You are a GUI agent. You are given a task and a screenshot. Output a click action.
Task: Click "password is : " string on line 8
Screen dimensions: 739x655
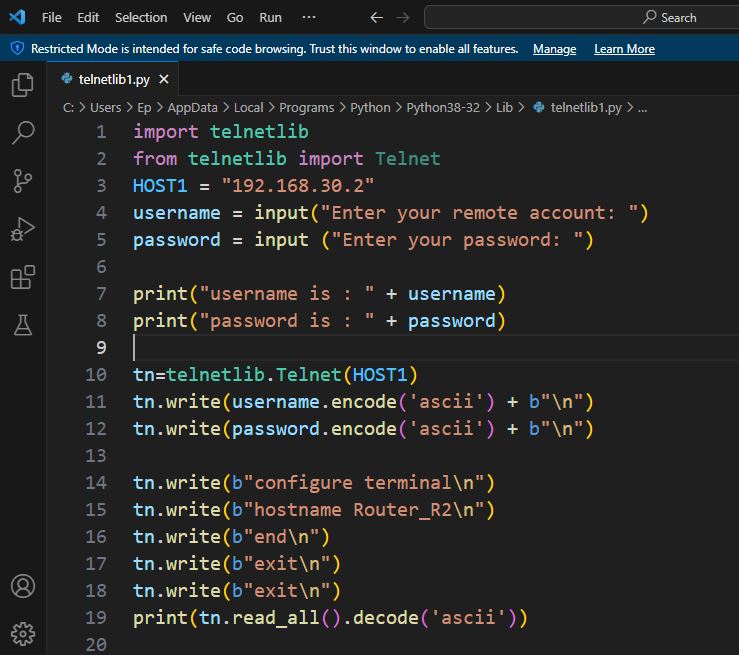tap(287, 320)
